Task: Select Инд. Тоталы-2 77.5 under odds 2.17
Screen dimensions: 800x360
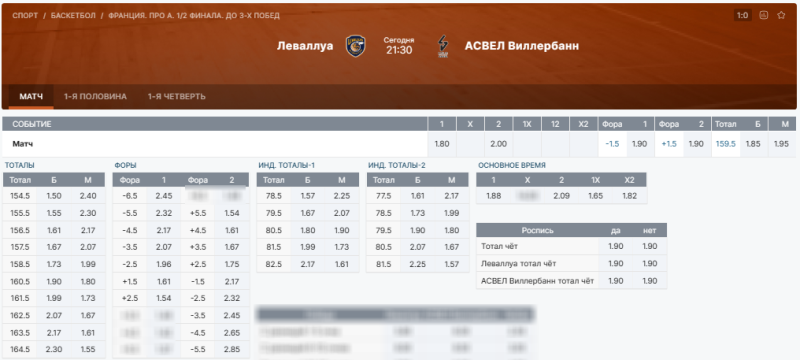Action: [x=452, y=196]
